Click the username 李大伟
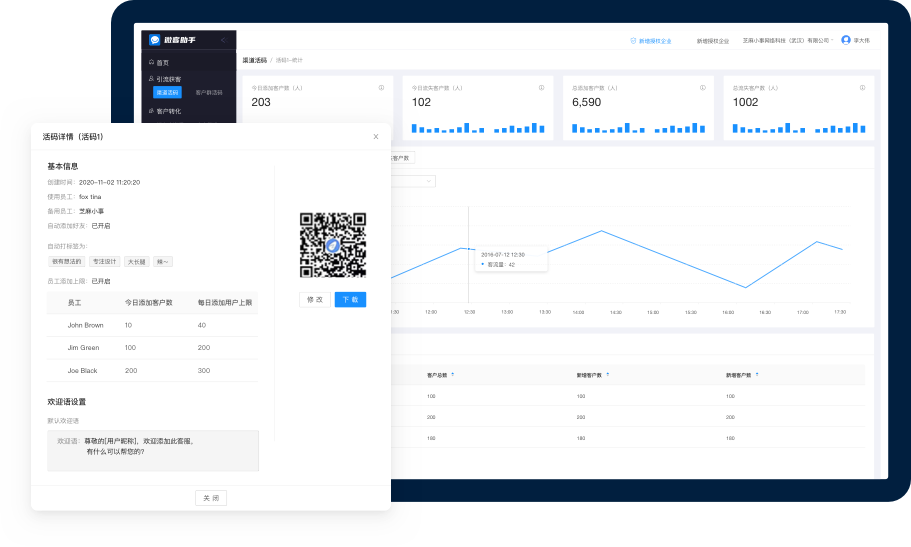The width and height of the screenshot is (911, 547). tap(862, 41)
